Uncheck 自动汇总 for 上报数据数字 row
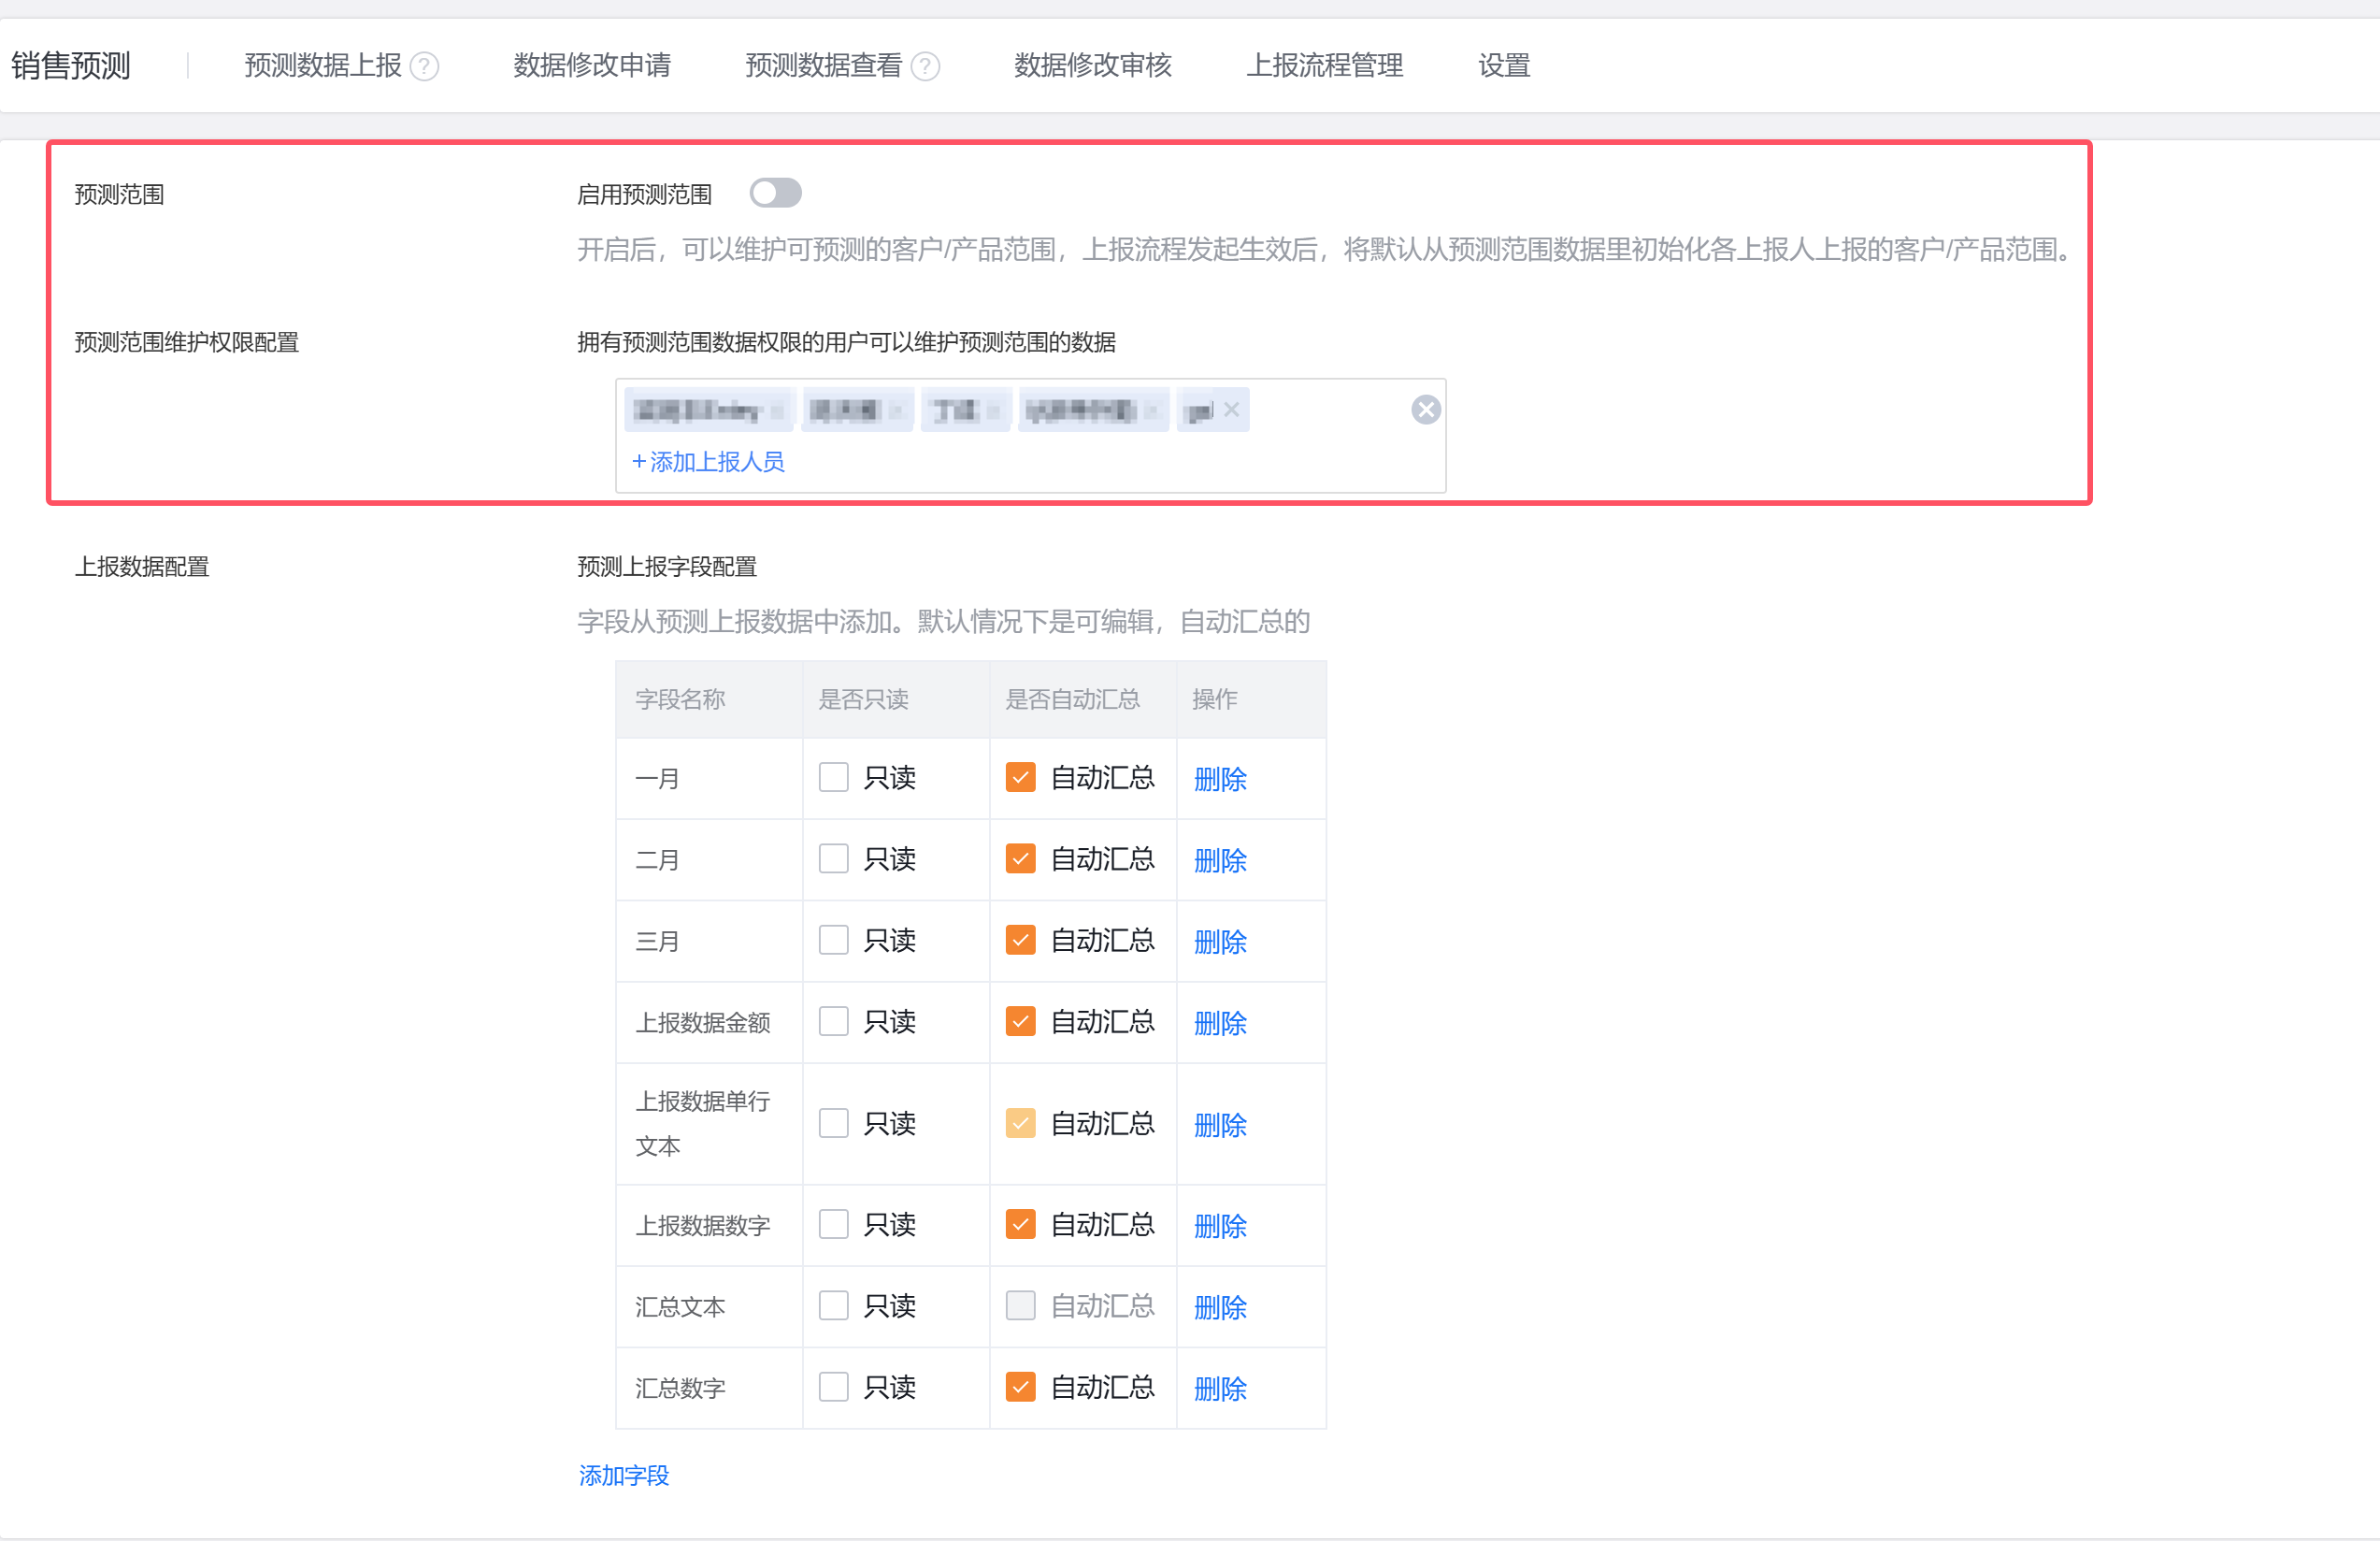This screenshot has height=1541, width=2380. tap(1020, 1224)
